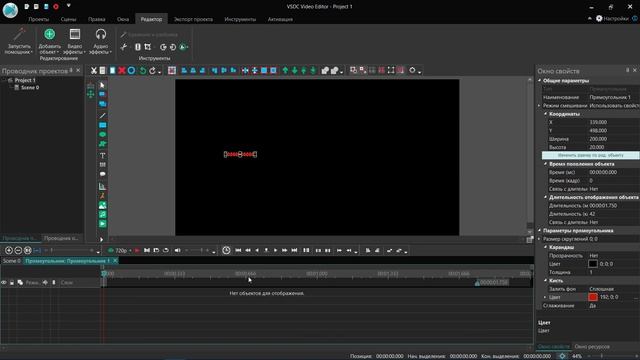This screenshot has width=640, height=360.
Task: Click the timeline Zoom in plus icon
Action: tap(9, 250)
